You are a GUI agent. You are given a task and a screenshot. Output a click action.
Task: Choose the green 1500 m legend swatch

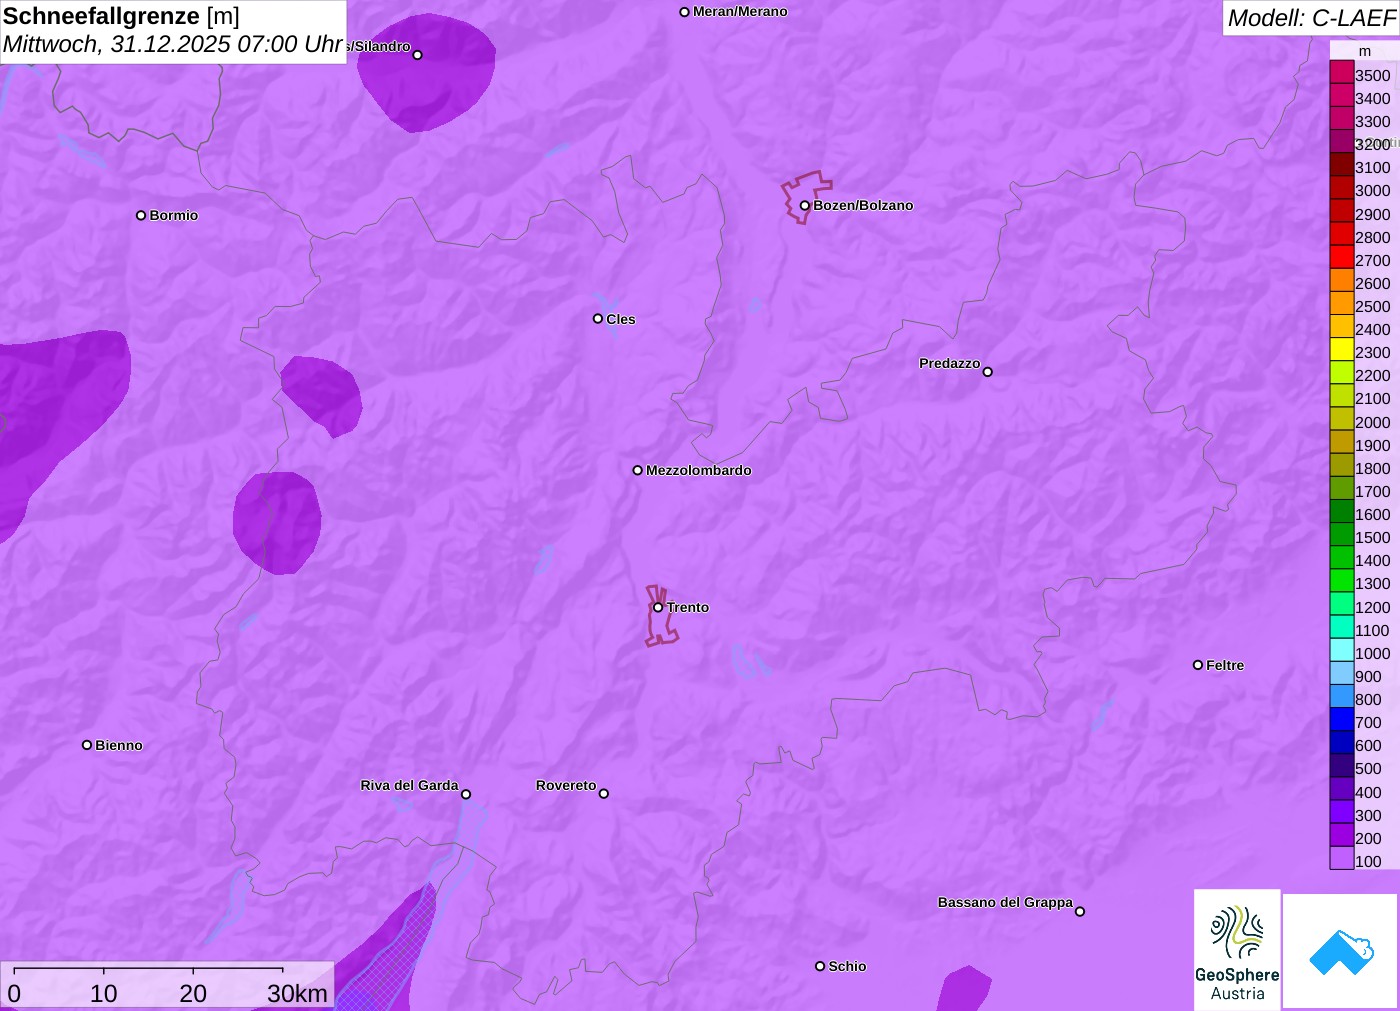click(1342, 535)
